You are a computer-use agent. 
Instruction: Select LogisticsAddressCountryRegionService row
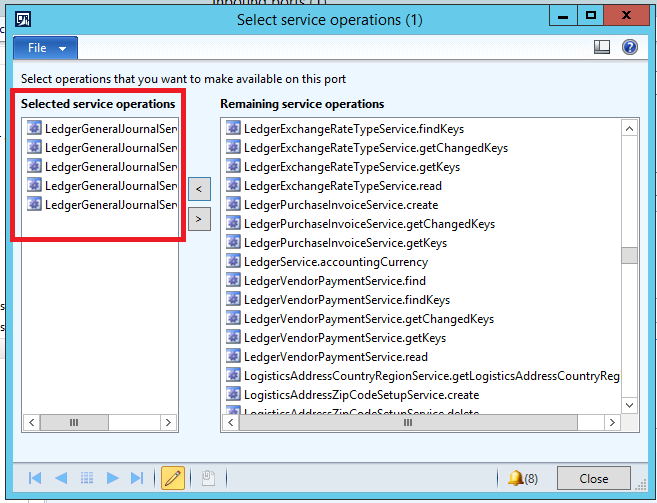pyautogui.click(x=432, y=376)
